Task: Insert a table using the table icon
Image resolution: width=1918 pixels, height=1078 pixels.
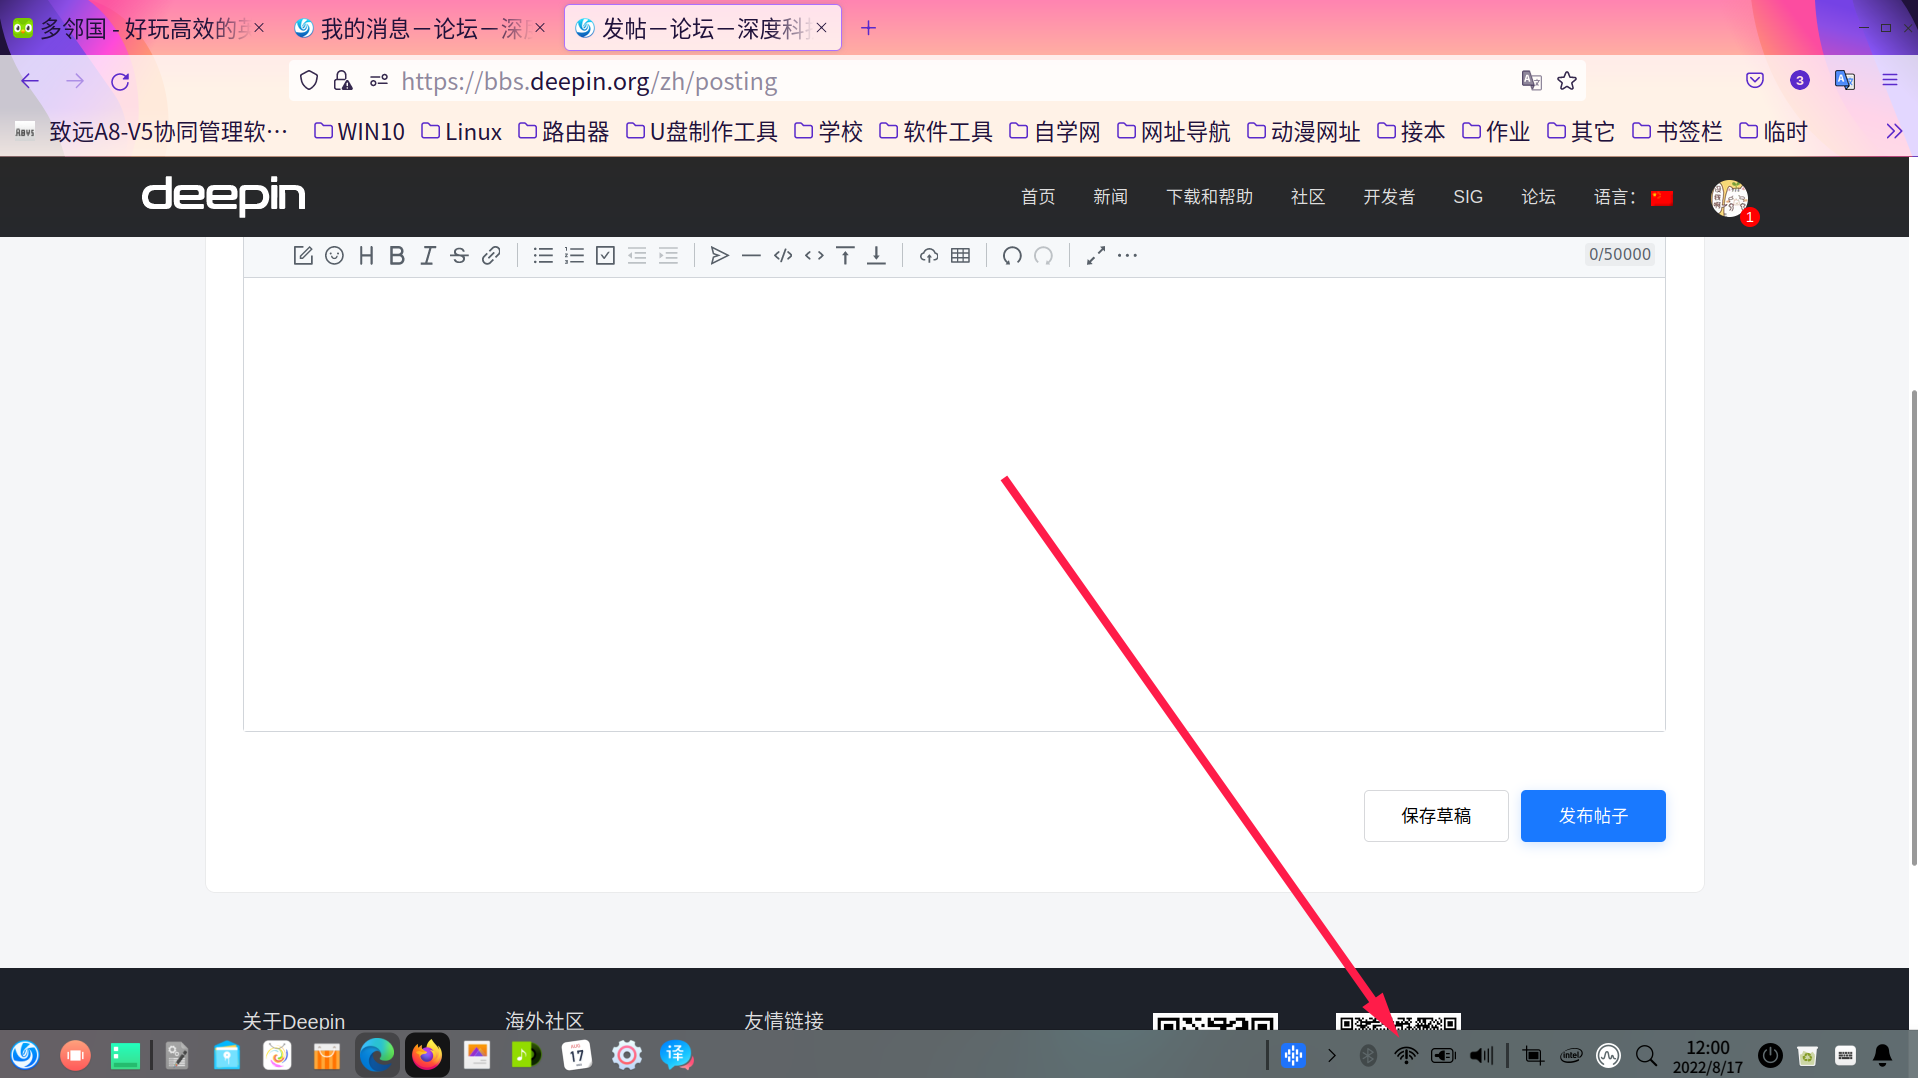Action: point(960,256)
